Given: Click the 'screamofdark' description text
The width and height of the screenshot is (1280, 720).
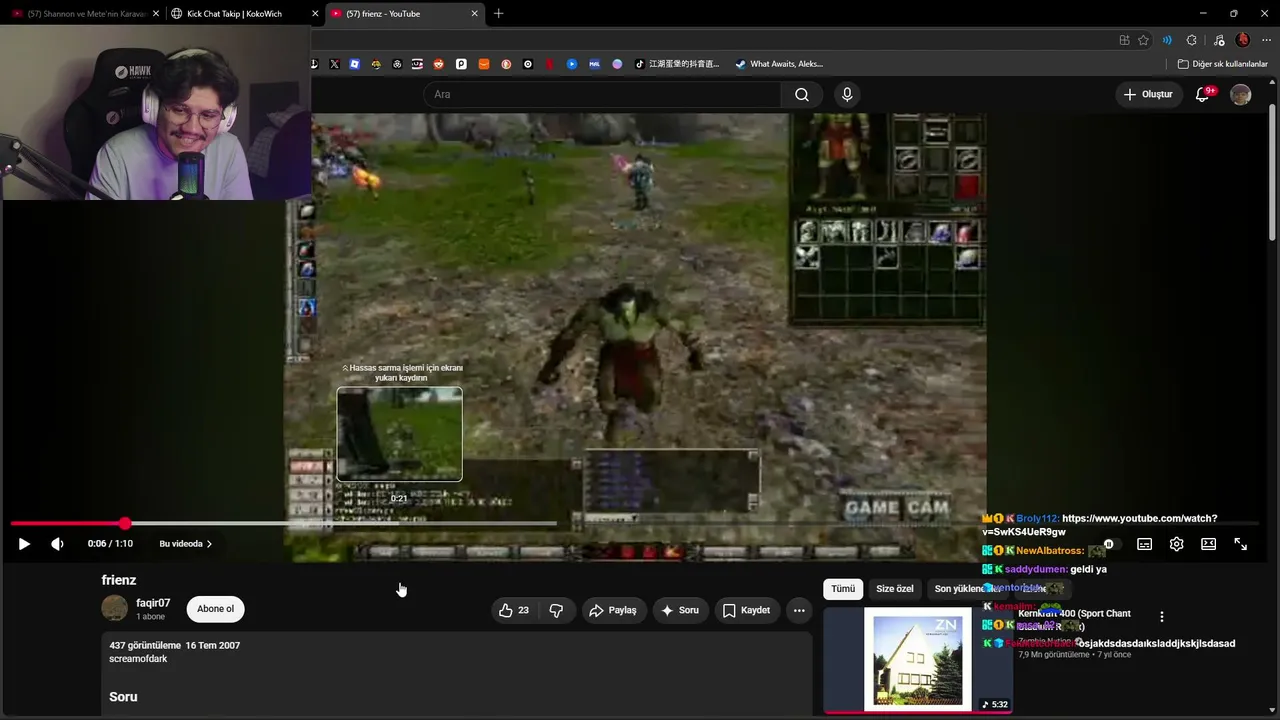Looking at the screenshot, I should tap(138, 659).
